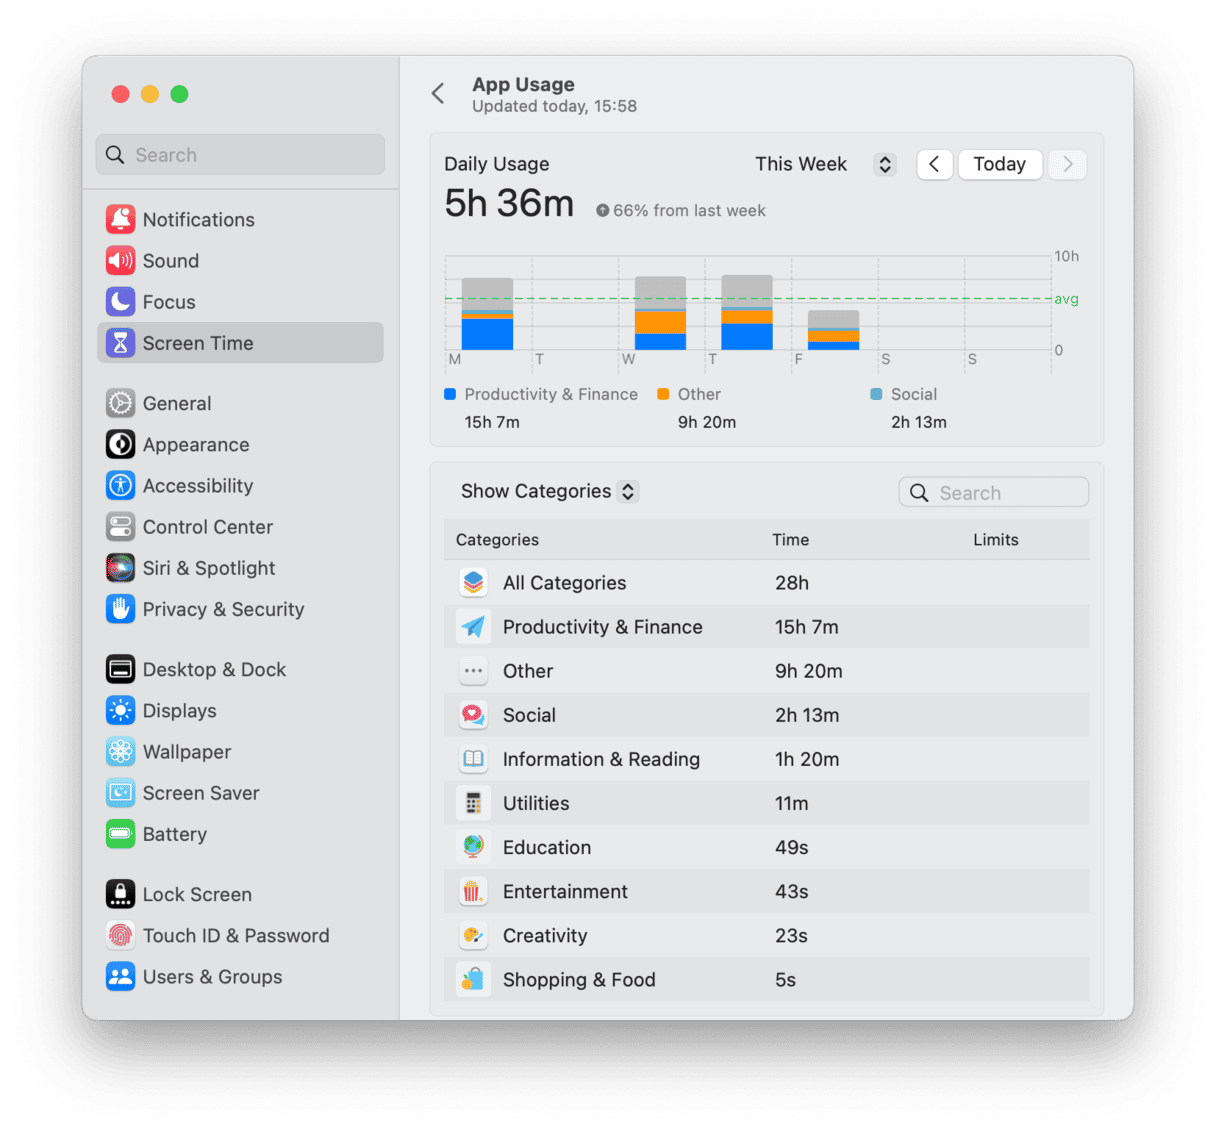Click the Shopping & Food bag icon

[473, 980]
